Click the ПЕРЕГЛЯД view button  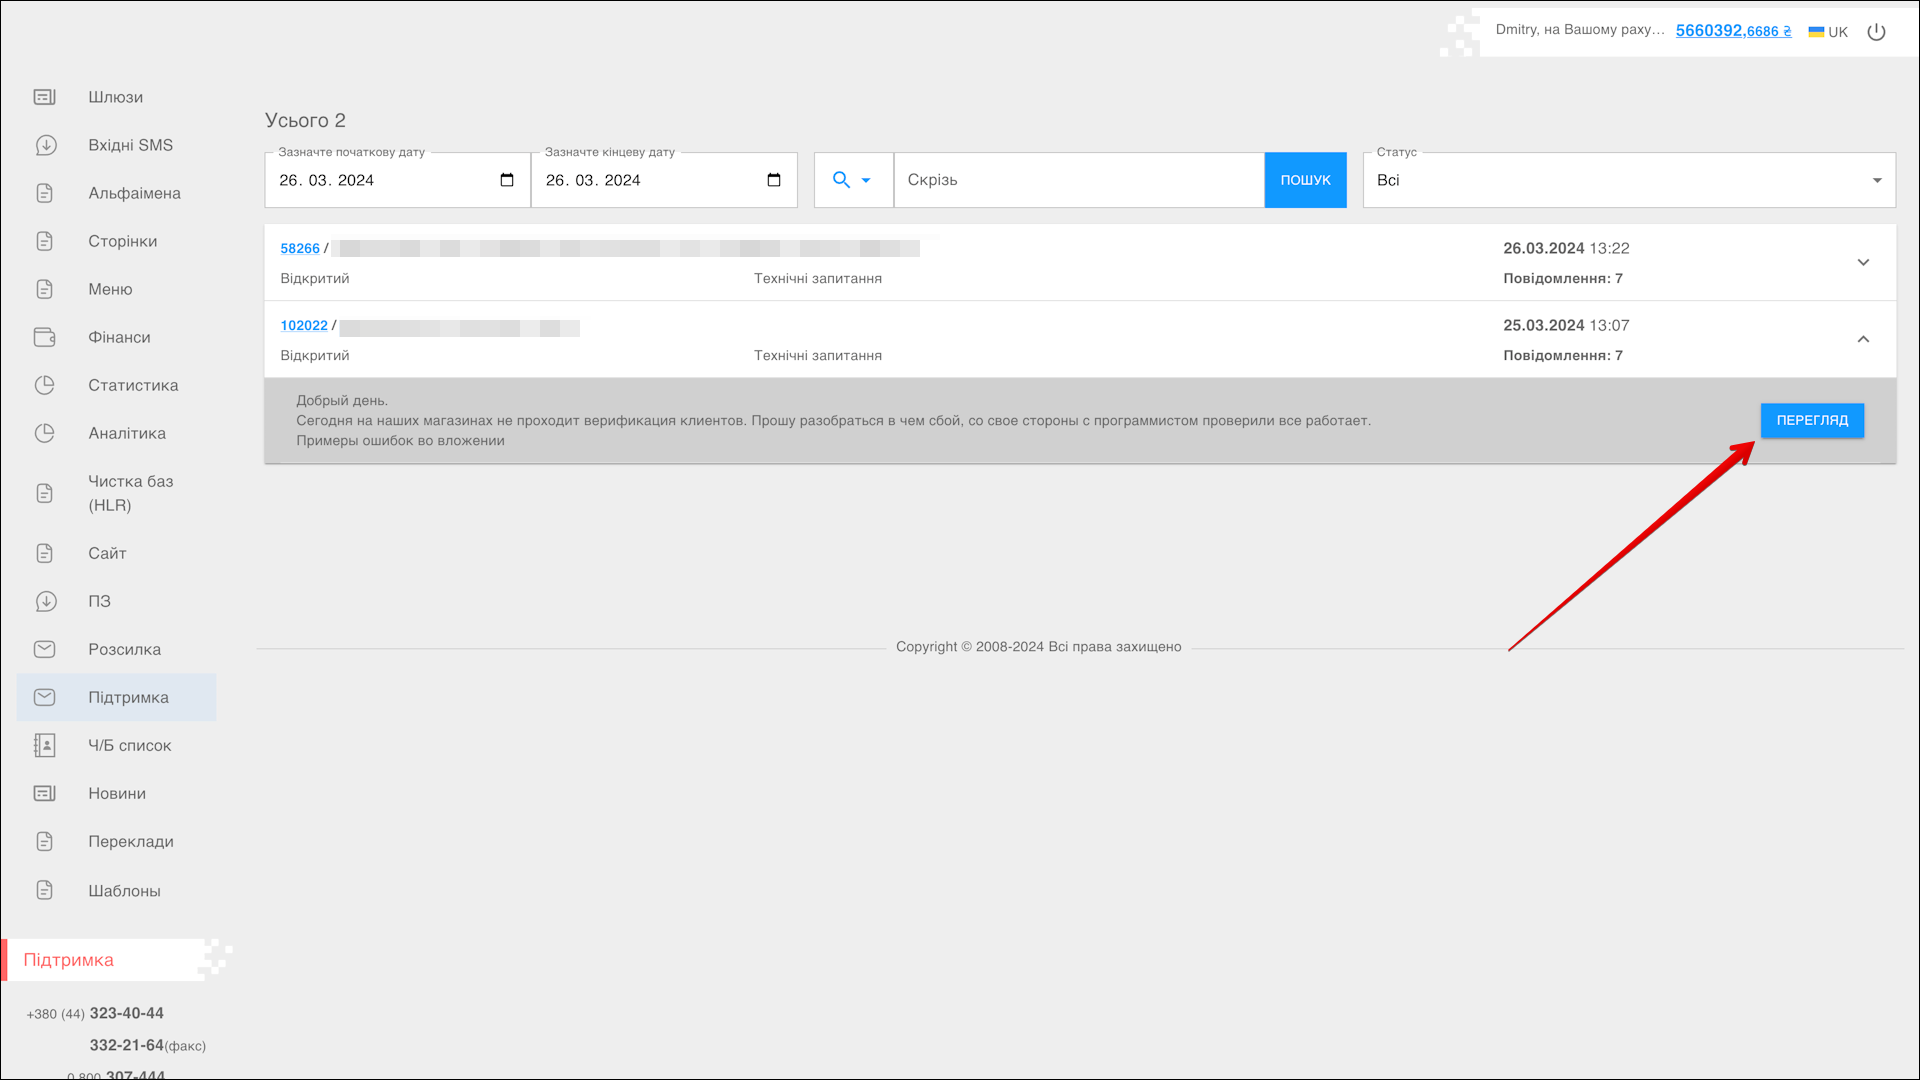tap(1811, 420)
